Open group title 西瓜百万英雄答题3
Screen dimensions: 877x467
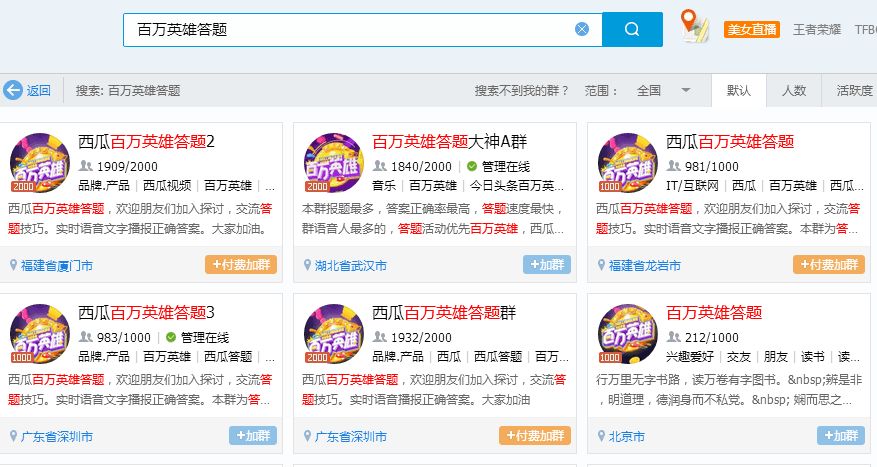coord(147,313)
